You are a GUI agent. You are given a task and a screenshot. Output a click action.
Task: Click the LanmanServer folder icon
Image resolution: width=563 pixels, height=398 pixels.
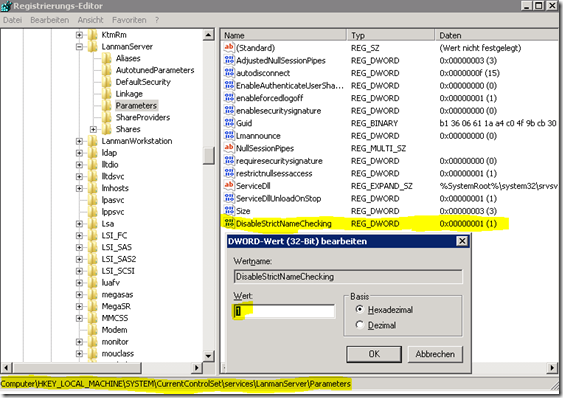click(x=93, y=47)
